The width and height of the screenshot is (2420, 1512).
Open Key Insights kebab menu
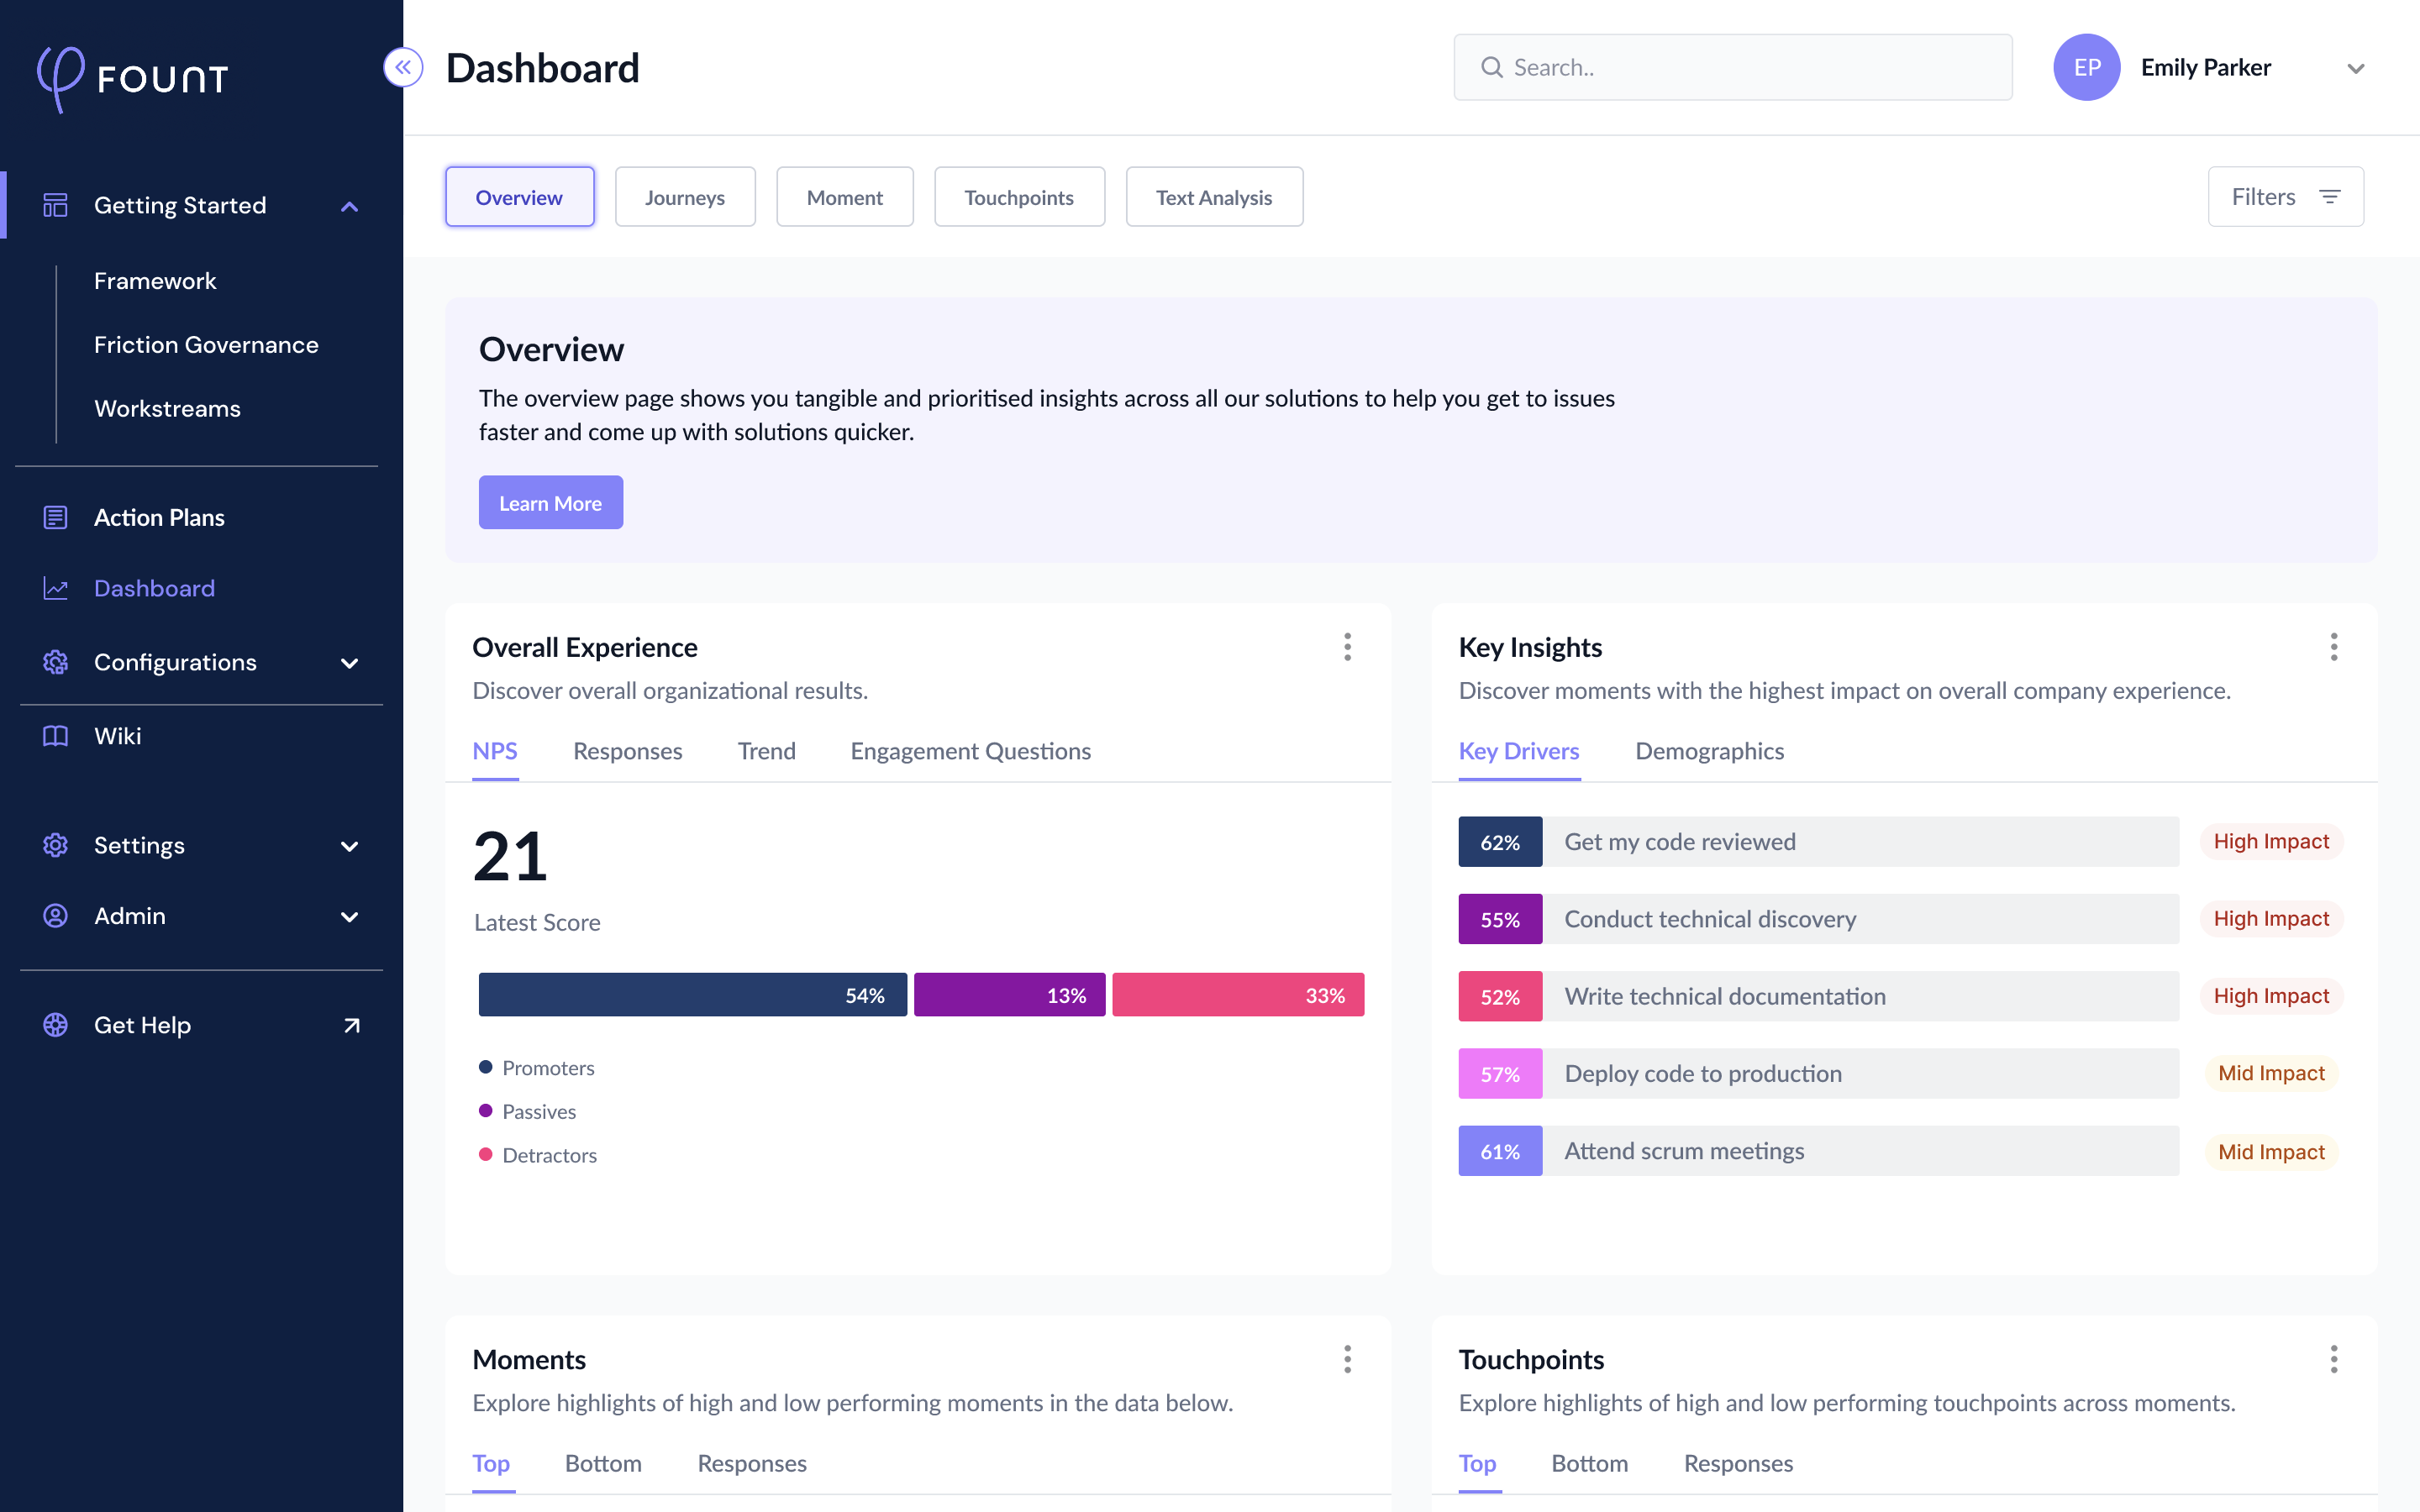coord(2333,647)
